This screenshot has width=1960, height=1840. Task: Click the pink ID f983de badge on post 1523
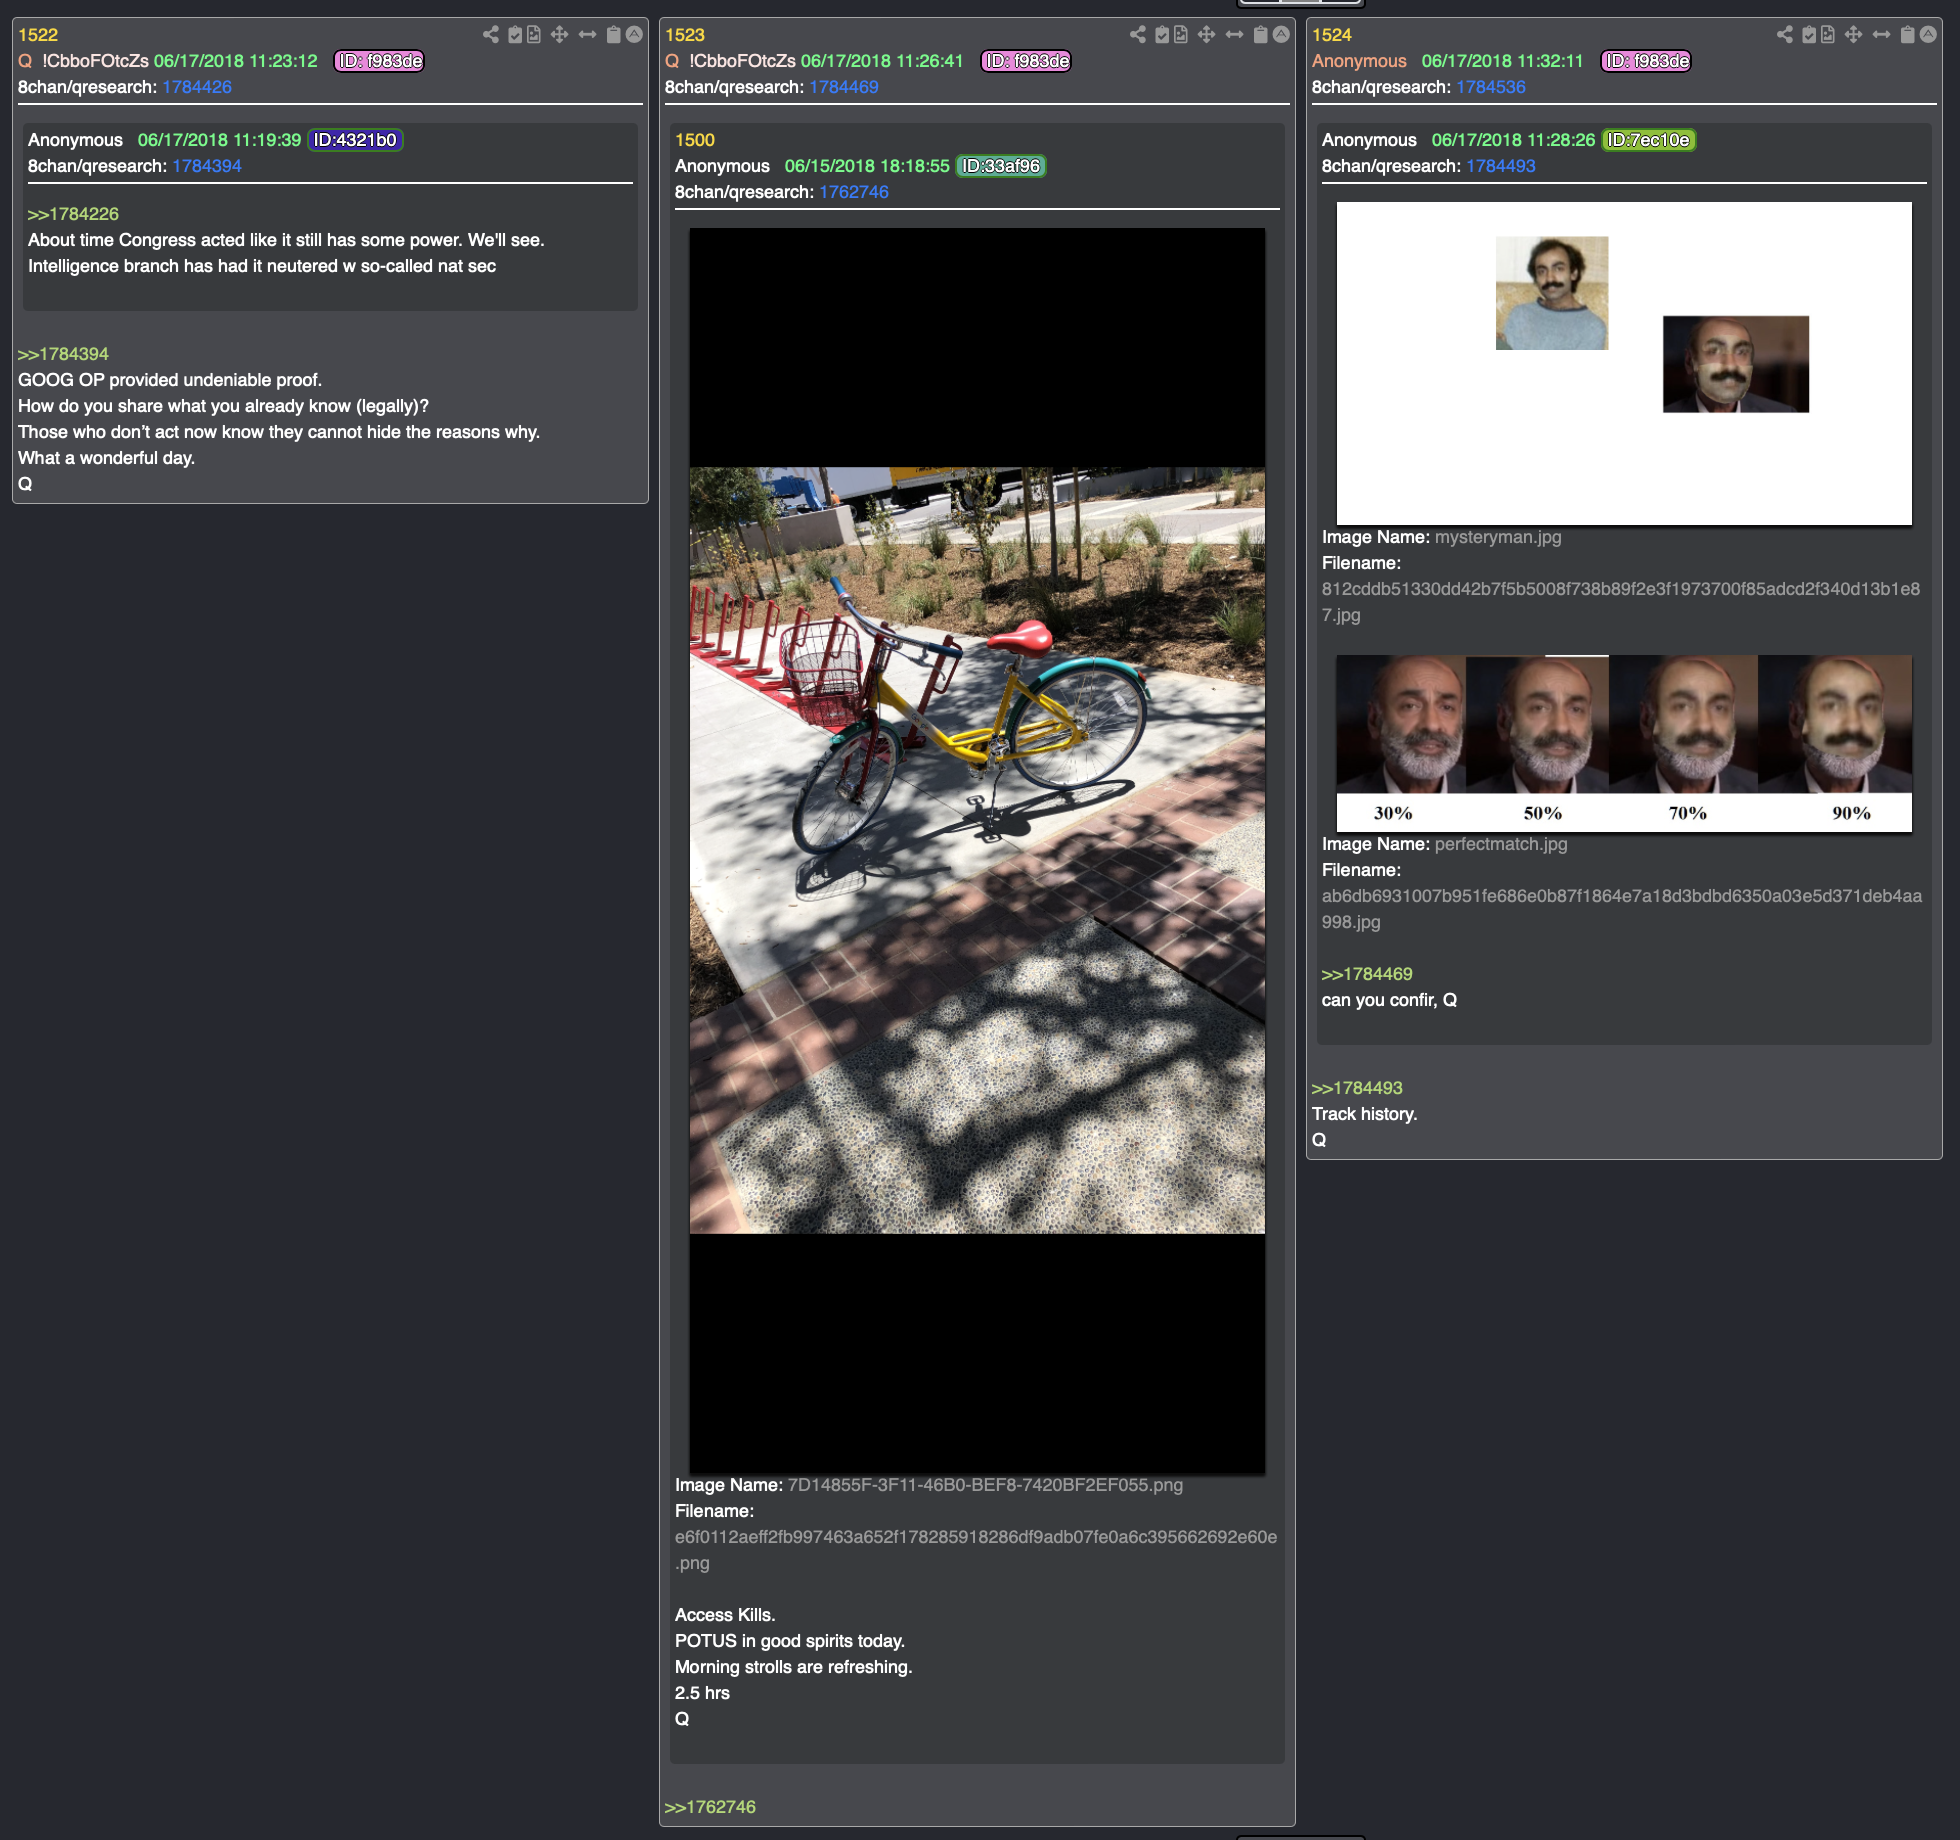(1026, 61)
